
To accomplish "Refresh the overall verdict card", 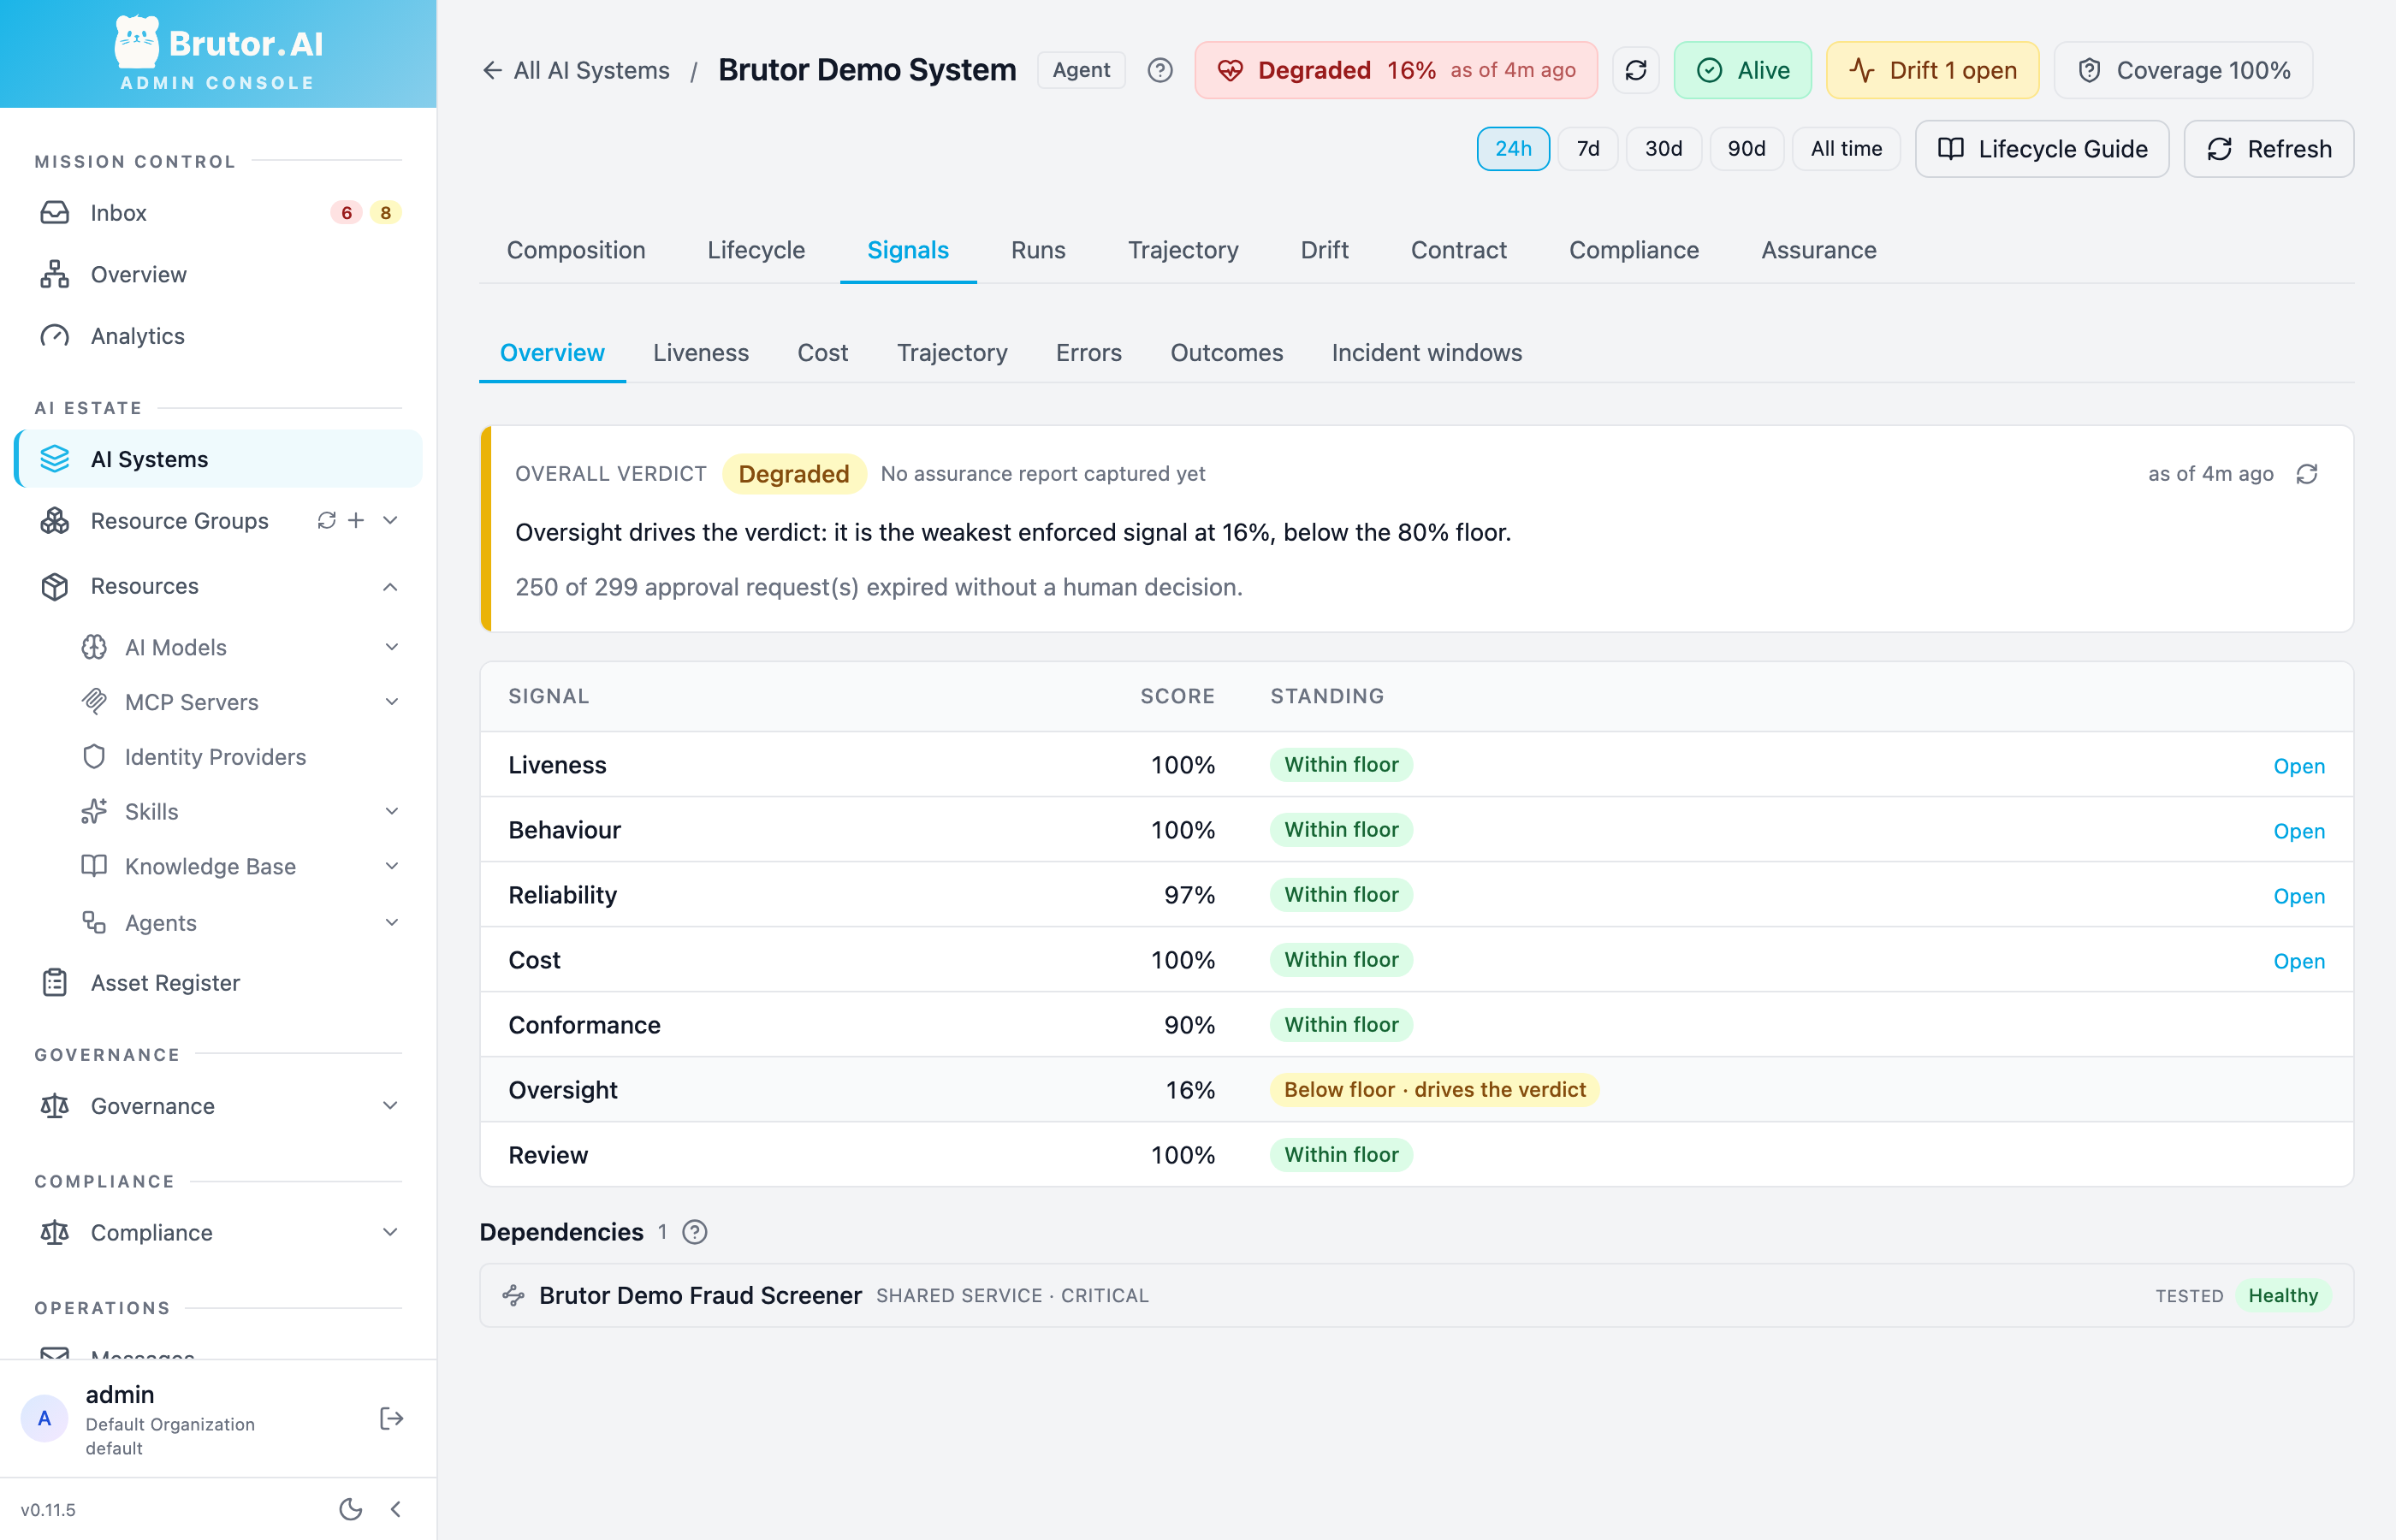I will tap(2307, 474).
